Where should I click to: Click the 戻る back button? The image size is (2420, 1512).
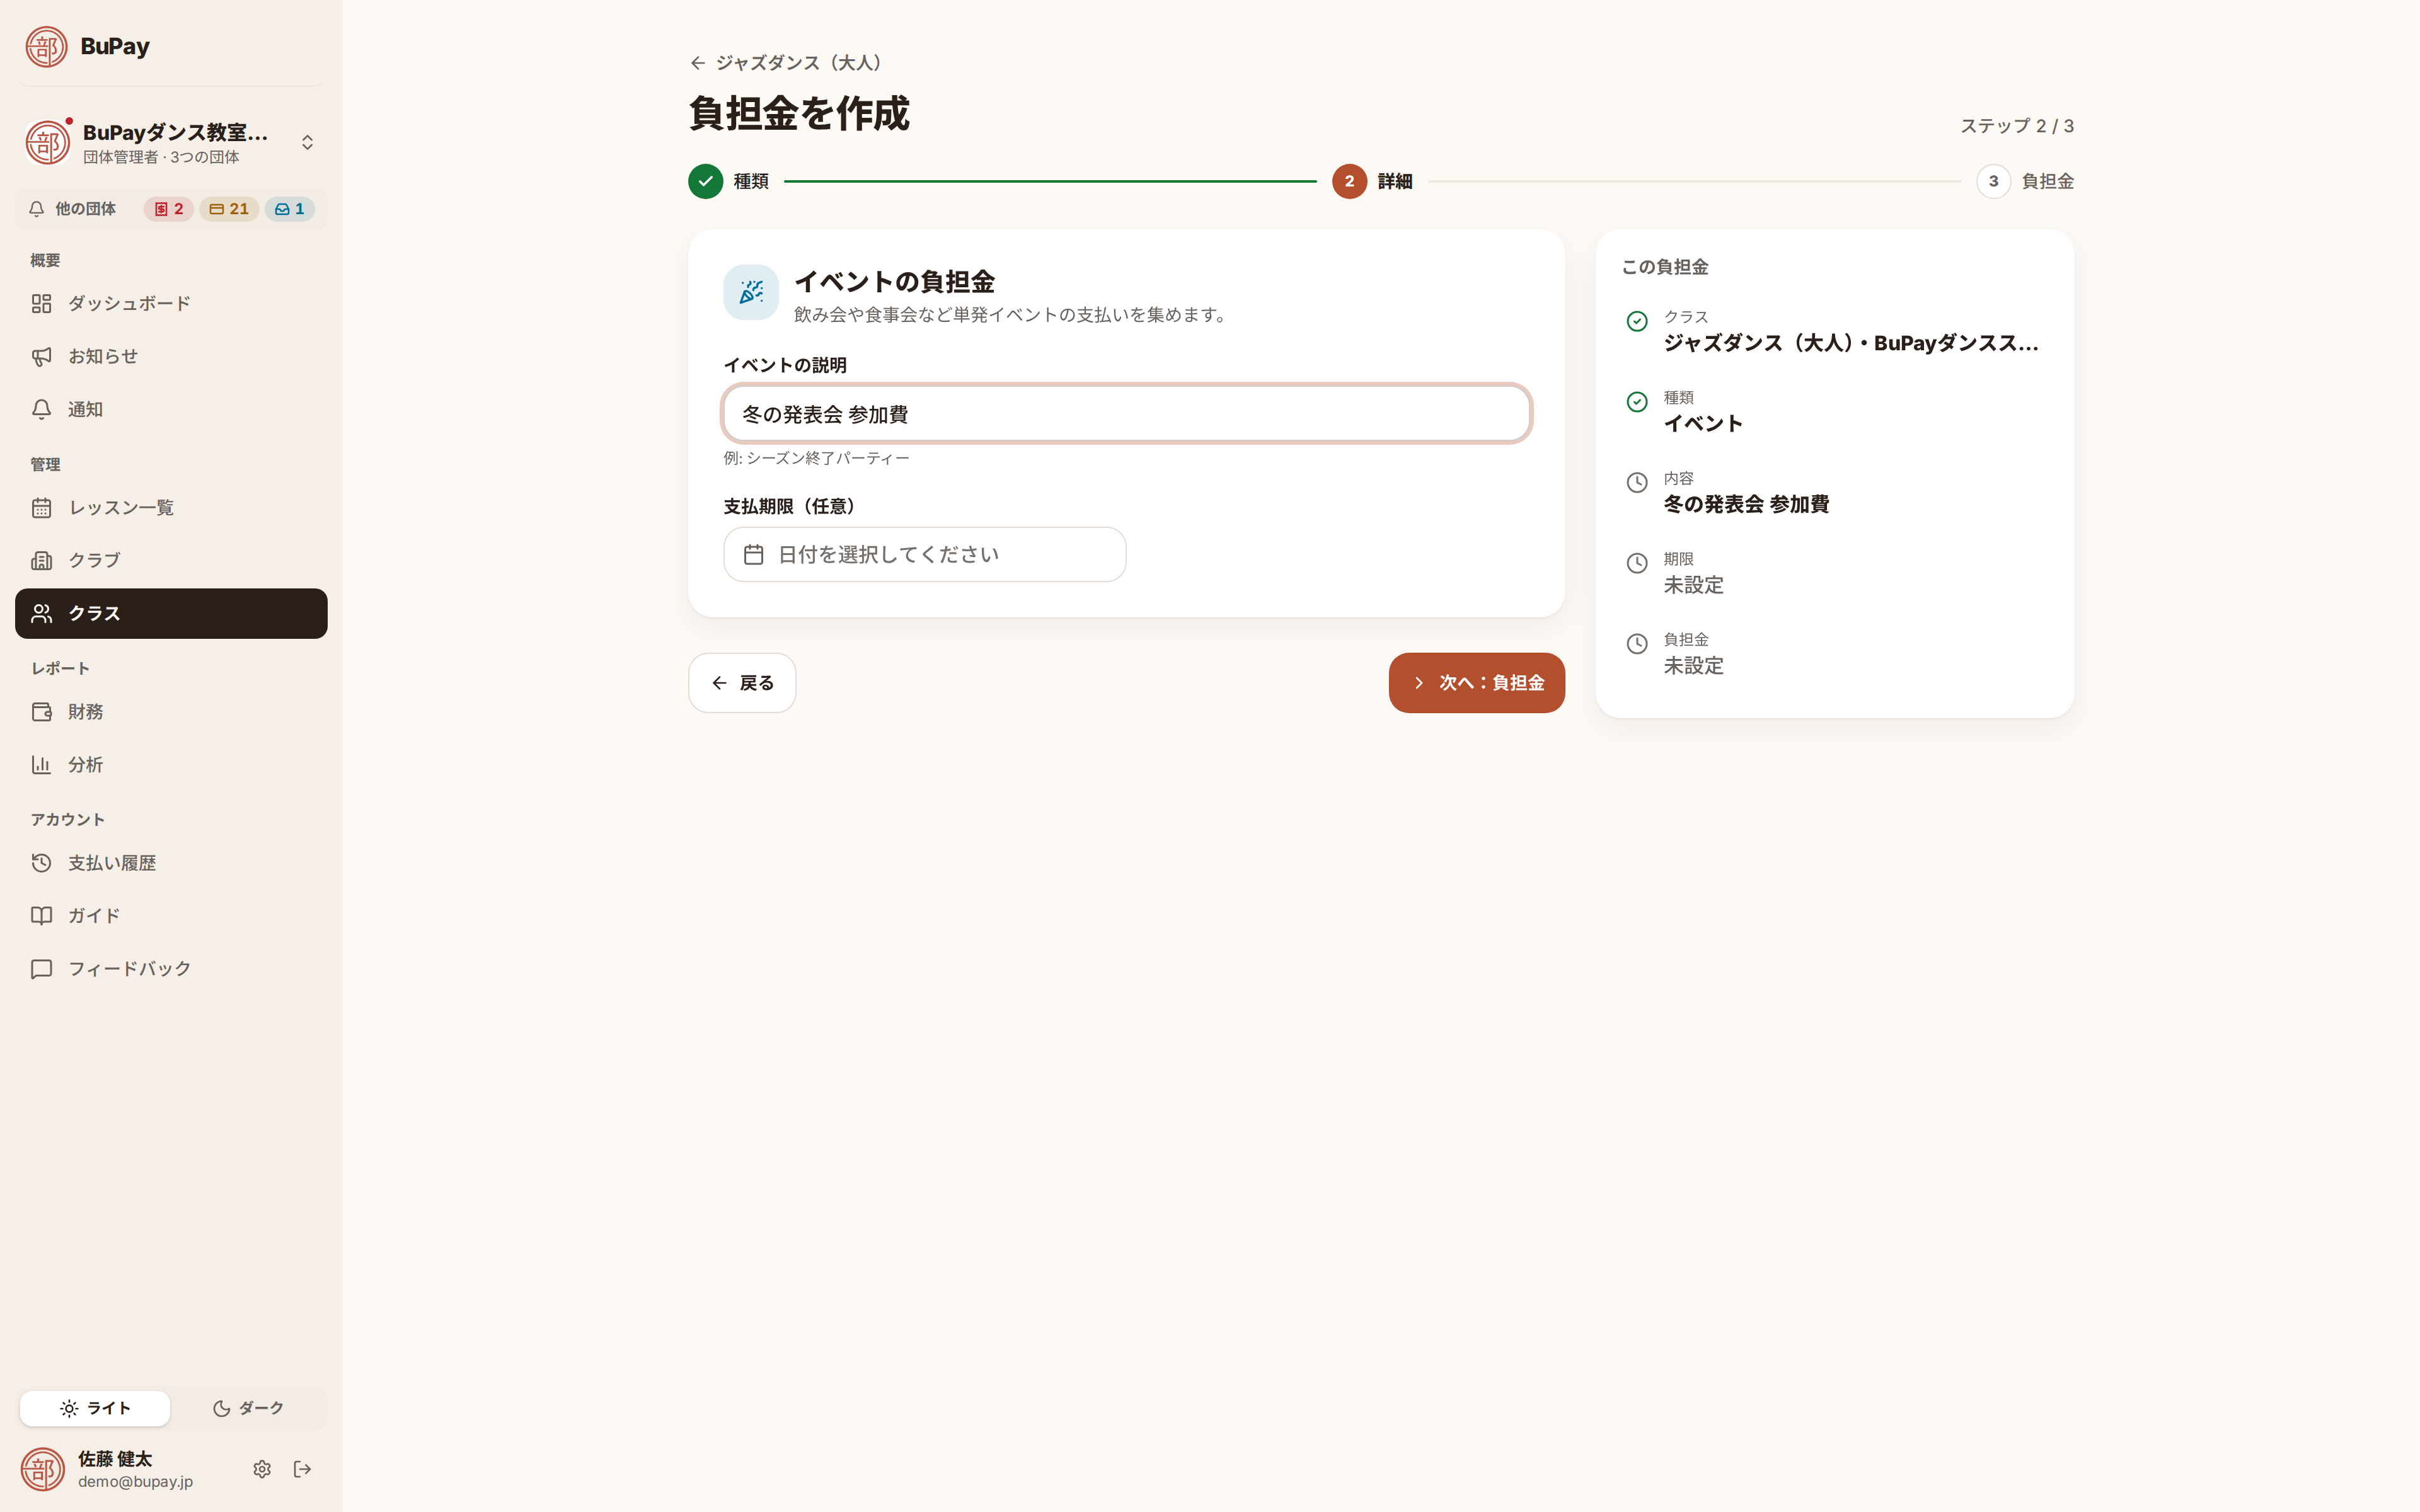click(742, 683)
